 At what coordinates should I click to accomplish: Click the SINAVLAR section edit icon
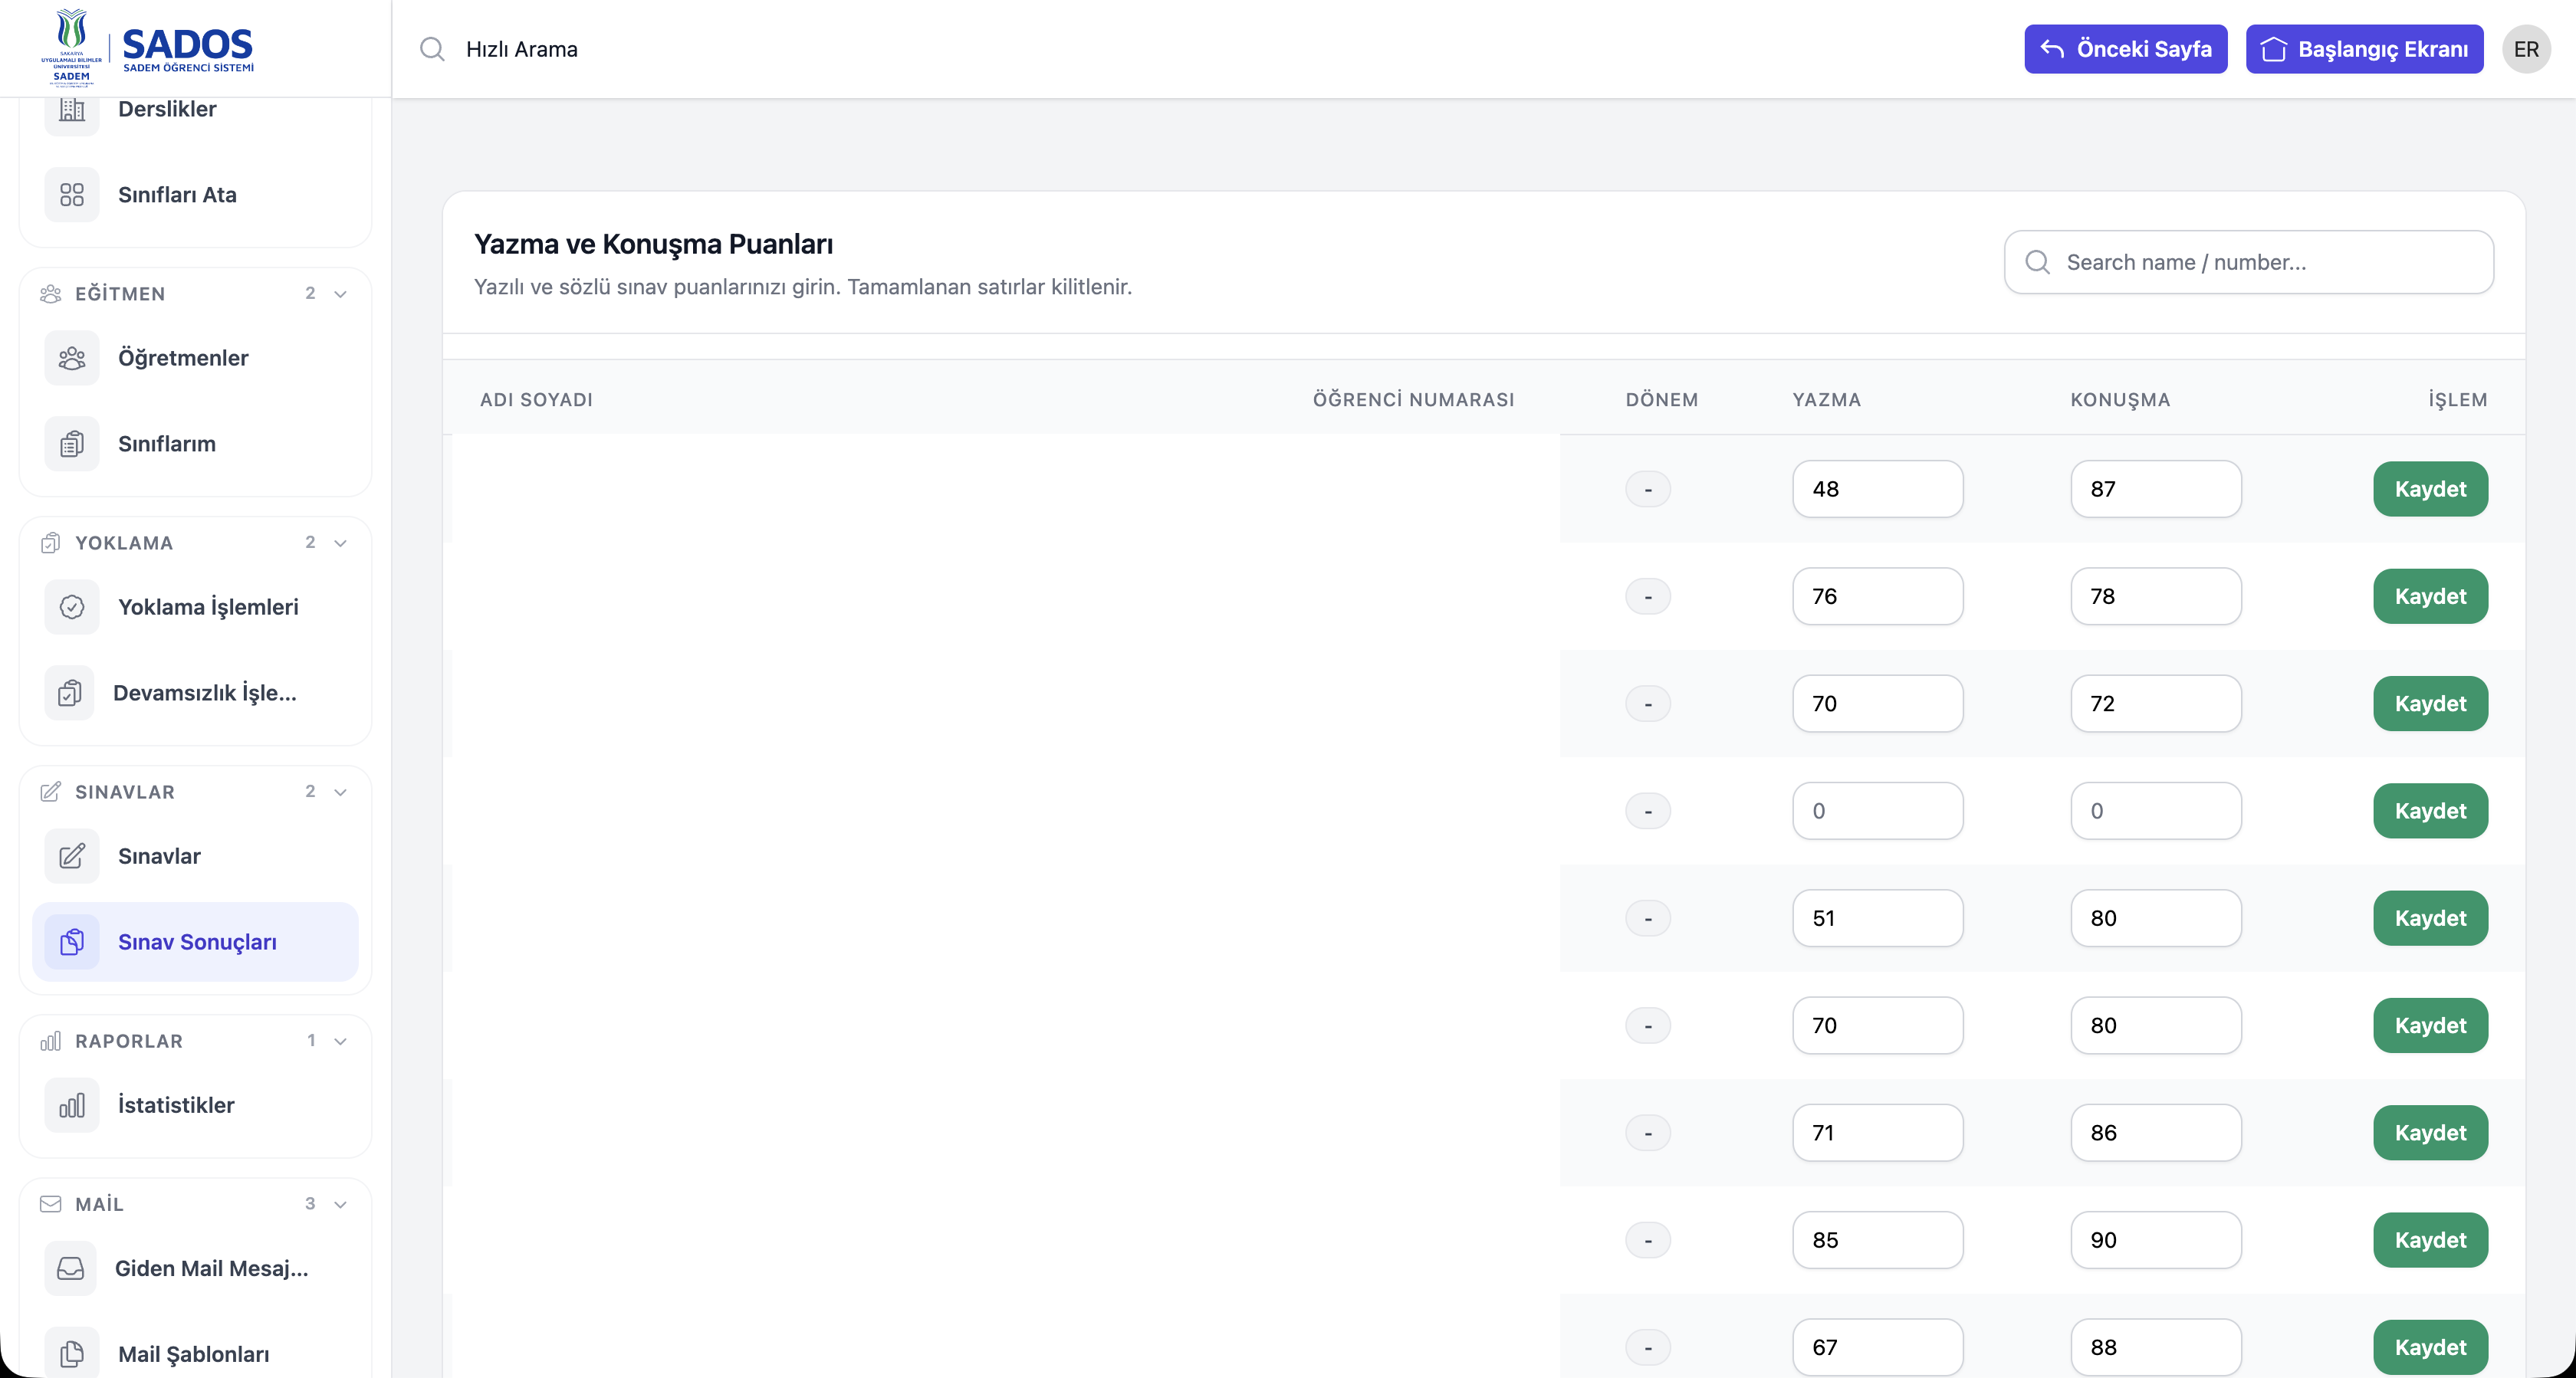[50, 792]
